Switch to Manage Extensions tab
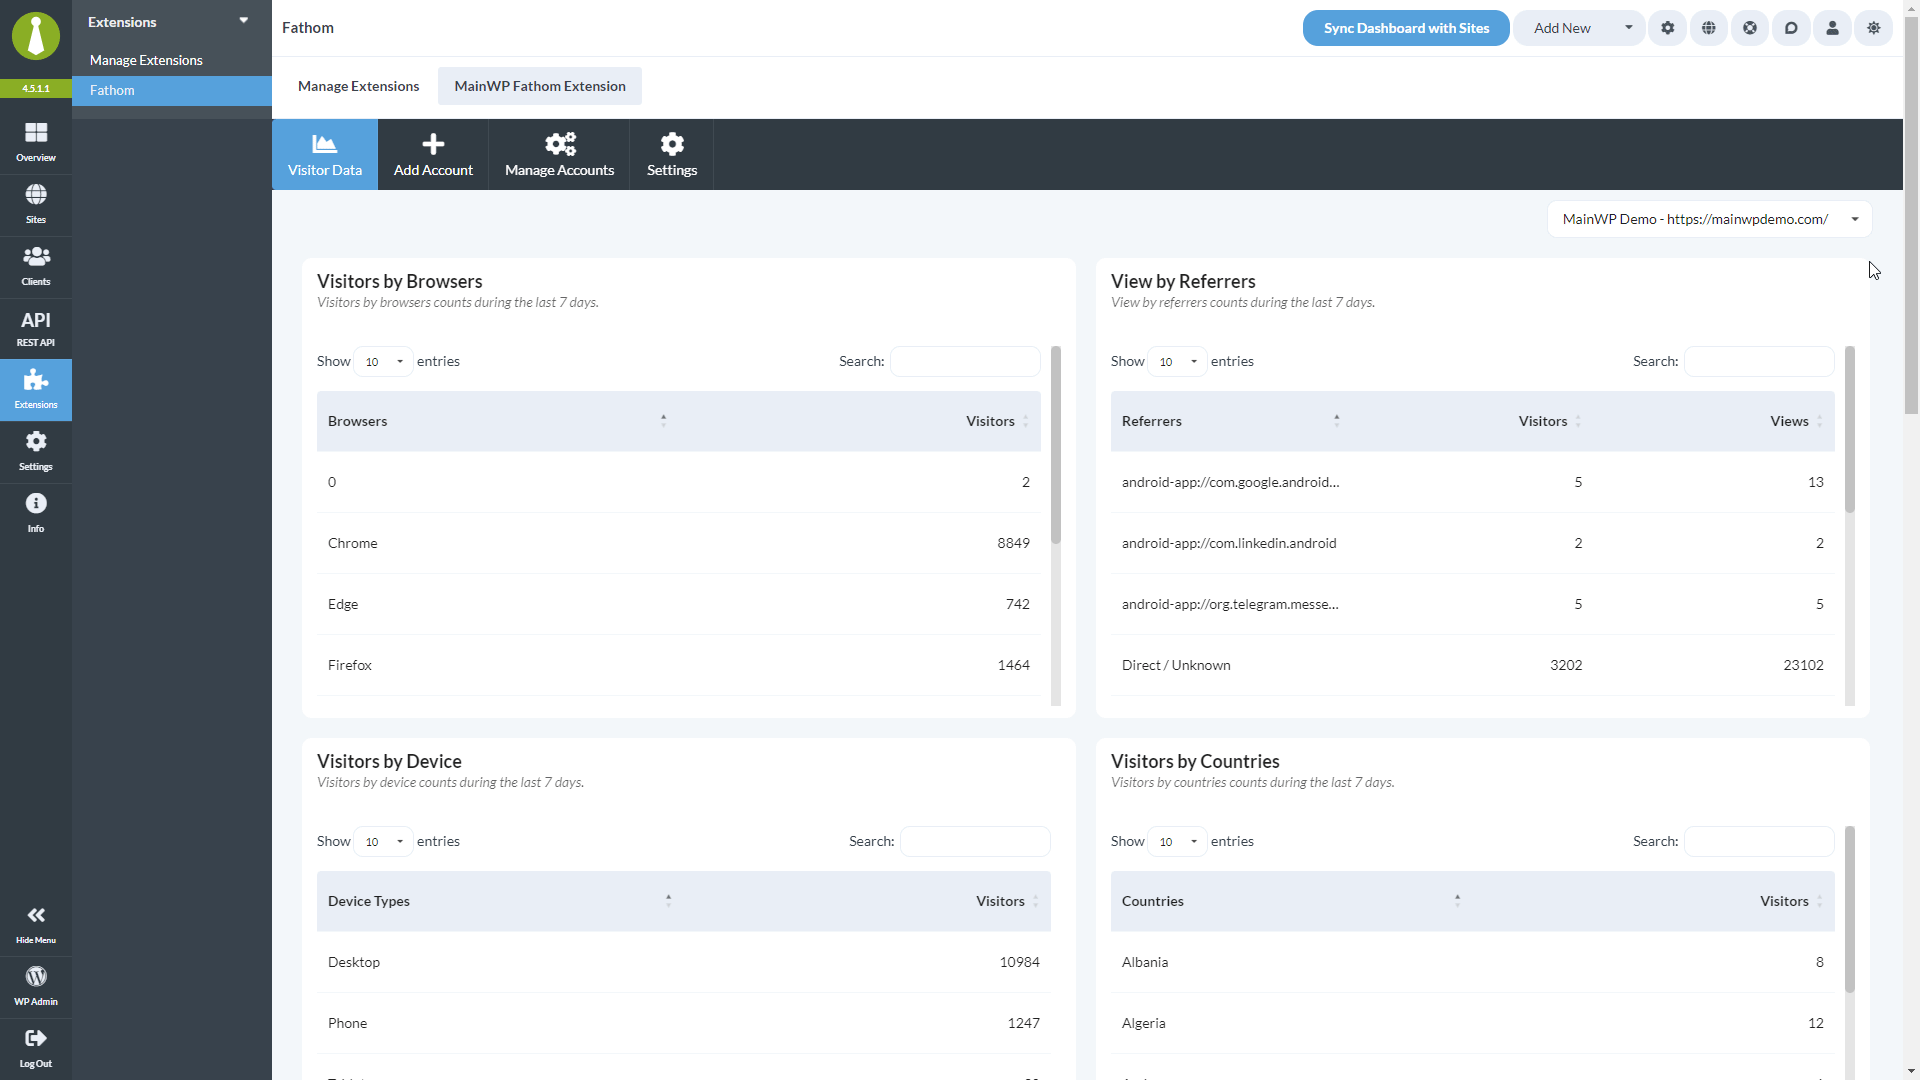Screen dimensions: 1920x1080 pyautogui.click(x=358, y=86)
